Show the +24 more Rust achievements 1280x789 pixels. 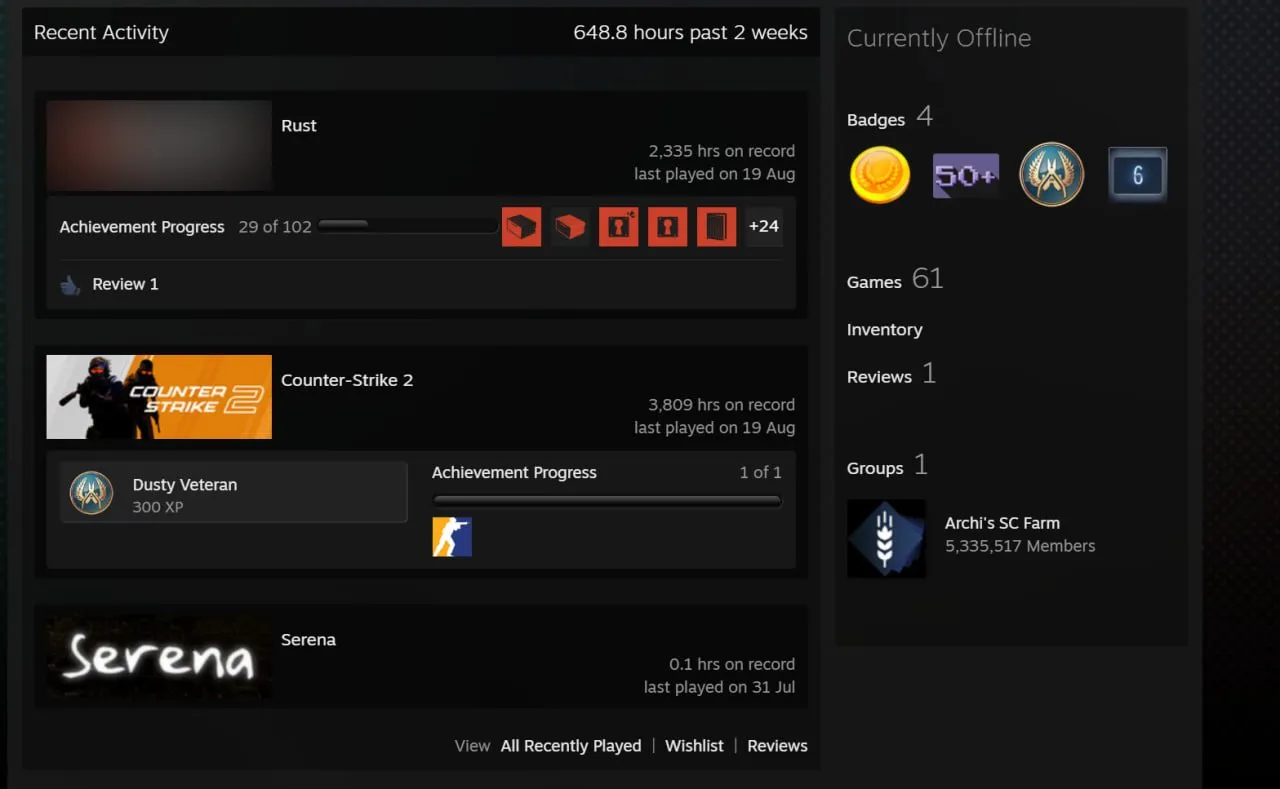764,227
